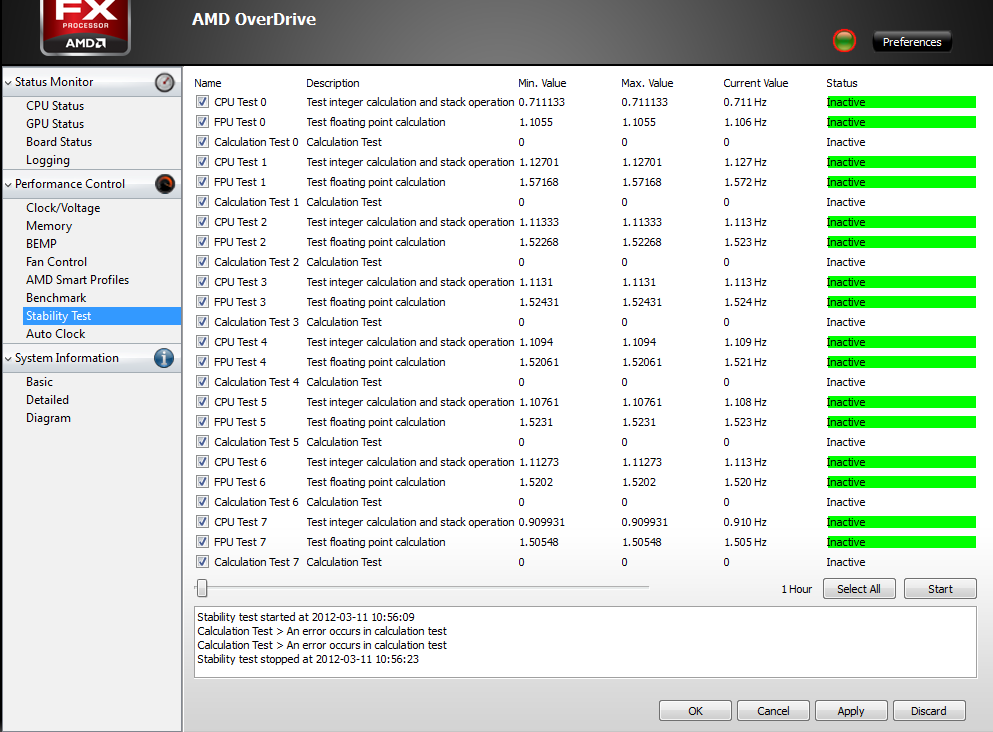Collapse the System Information section

[8, 358]
